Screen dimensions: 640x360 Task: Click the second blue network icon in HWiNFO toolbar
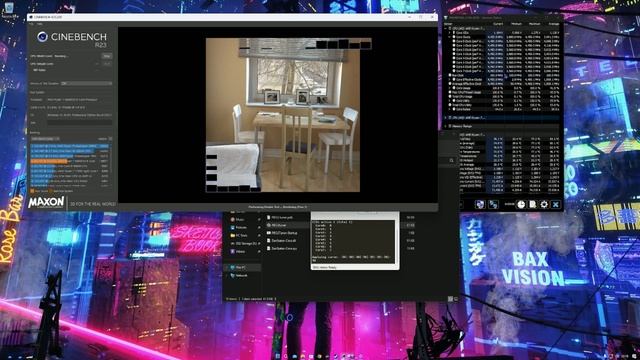tap(493, 204)
